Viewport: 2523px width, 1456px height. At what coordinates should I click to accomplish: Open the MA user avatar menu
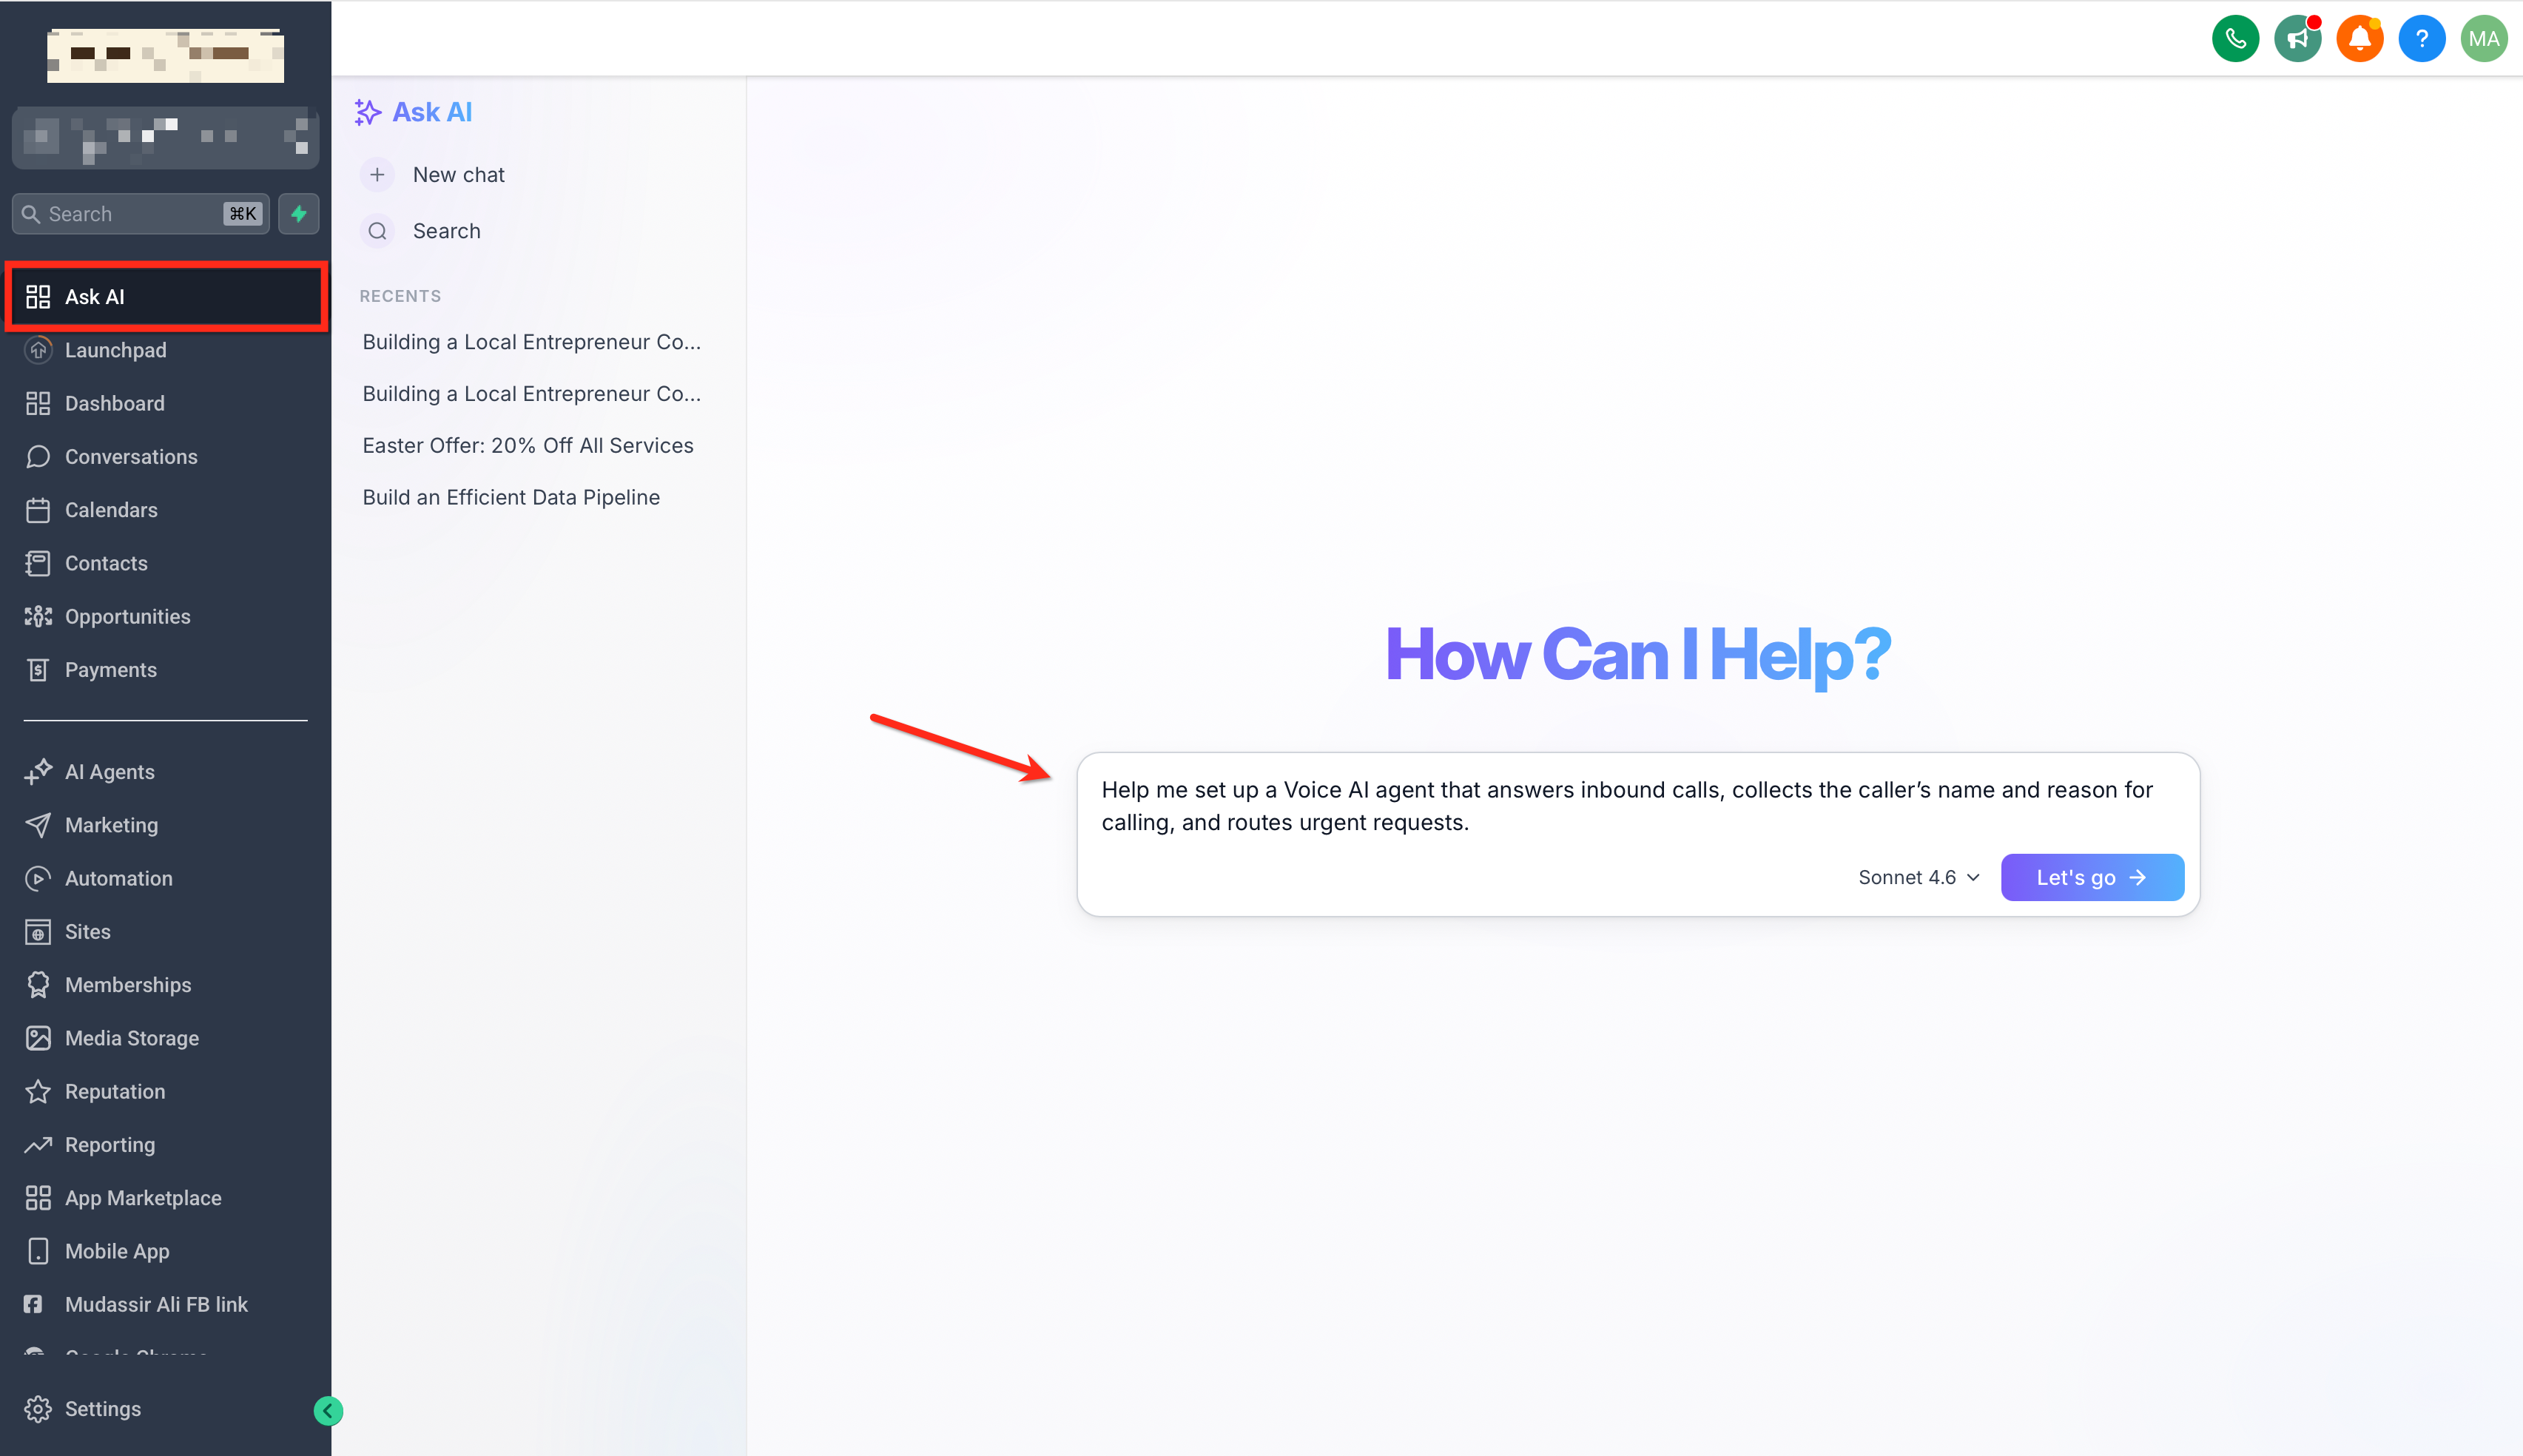(x=2483, y=39)
